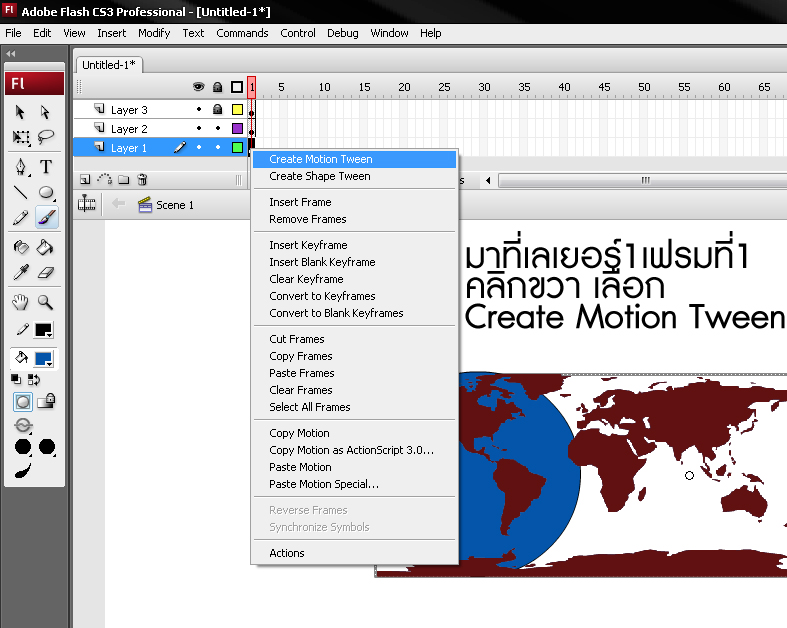Select the Pencil tool
The height and width of the screenshot is (628, 787).
[21, 218]
